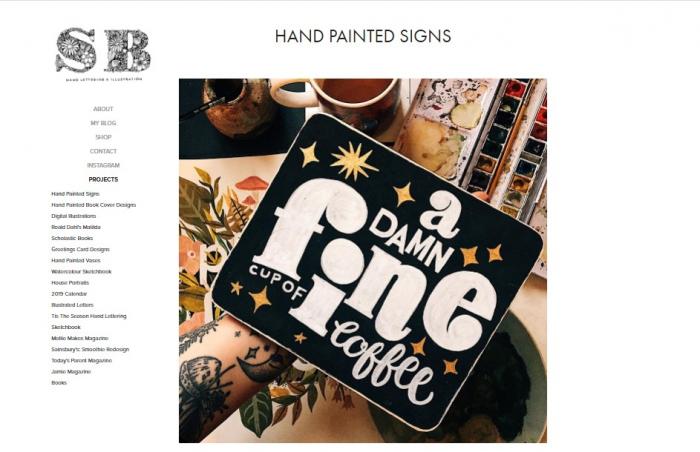Expand the PROJECTS section
Image resolution: width=700 pixels, height=452 pixels.
[x=103, y=180]
